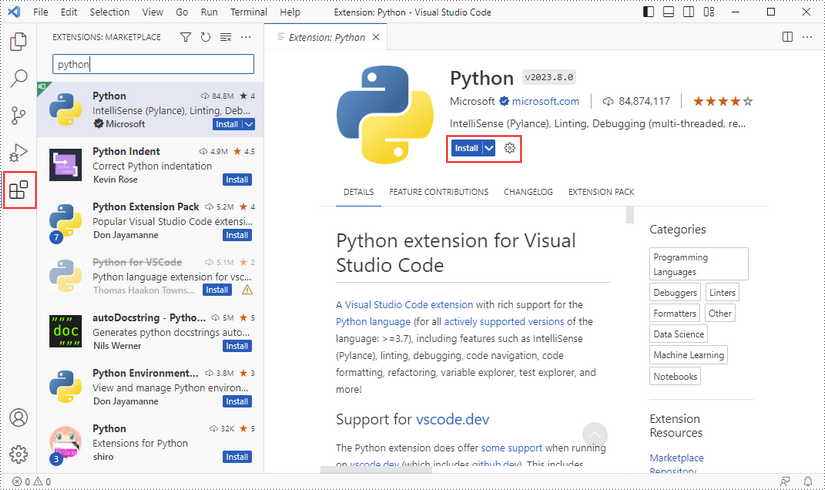825x490 pixels.
Task: Open Source Control view
Action: (x=18, y=115)
